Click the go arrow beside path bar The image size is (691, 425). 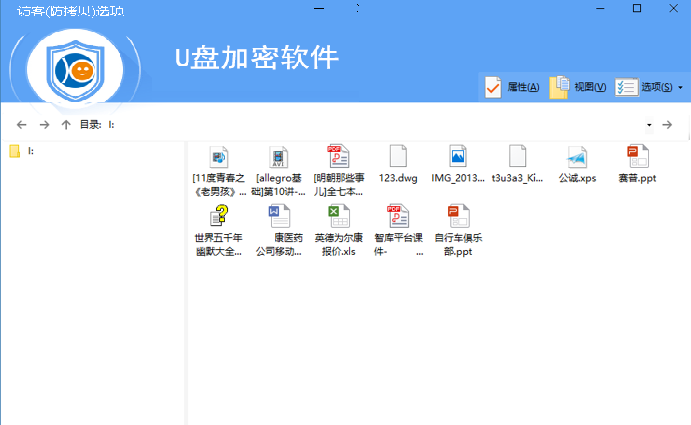[667, 125]
